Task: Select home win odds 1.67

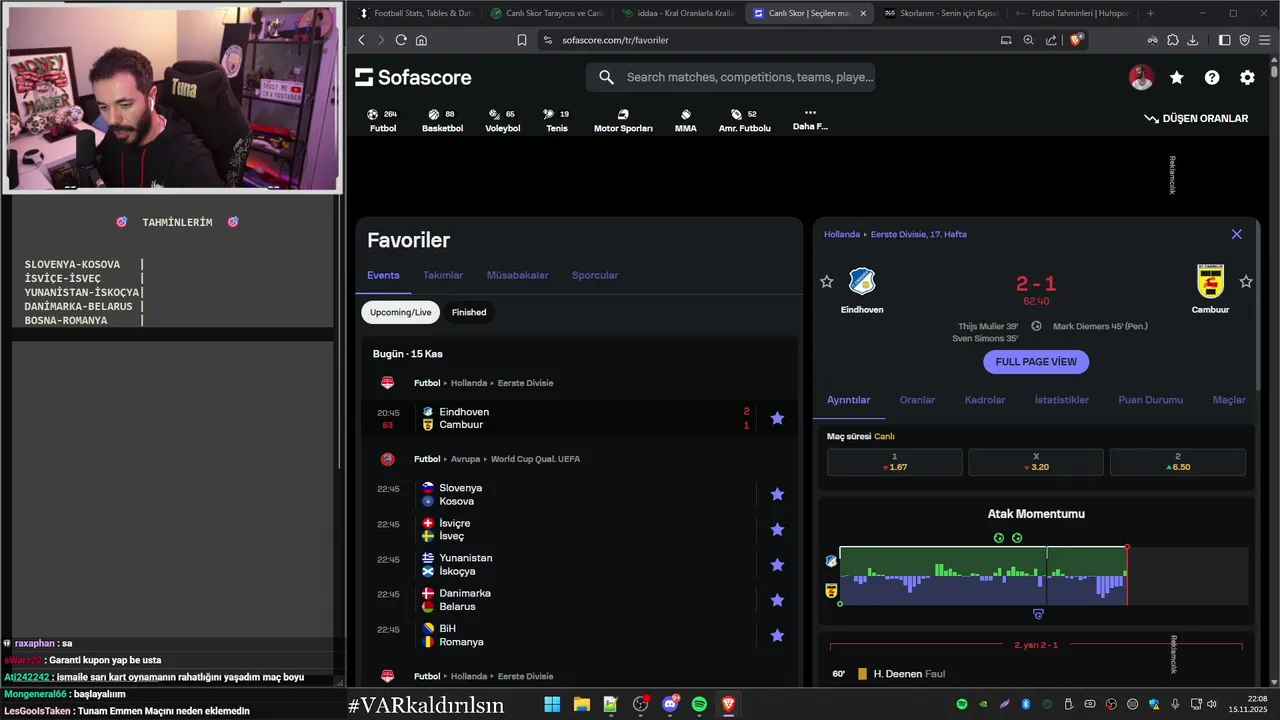Action: tap(894, 462)
